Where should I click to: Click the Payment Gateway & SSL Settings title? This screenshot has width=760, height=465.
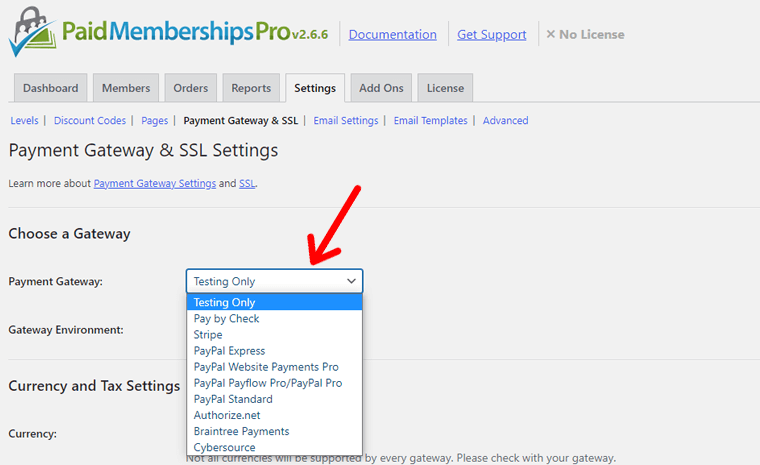pos(143,150)
